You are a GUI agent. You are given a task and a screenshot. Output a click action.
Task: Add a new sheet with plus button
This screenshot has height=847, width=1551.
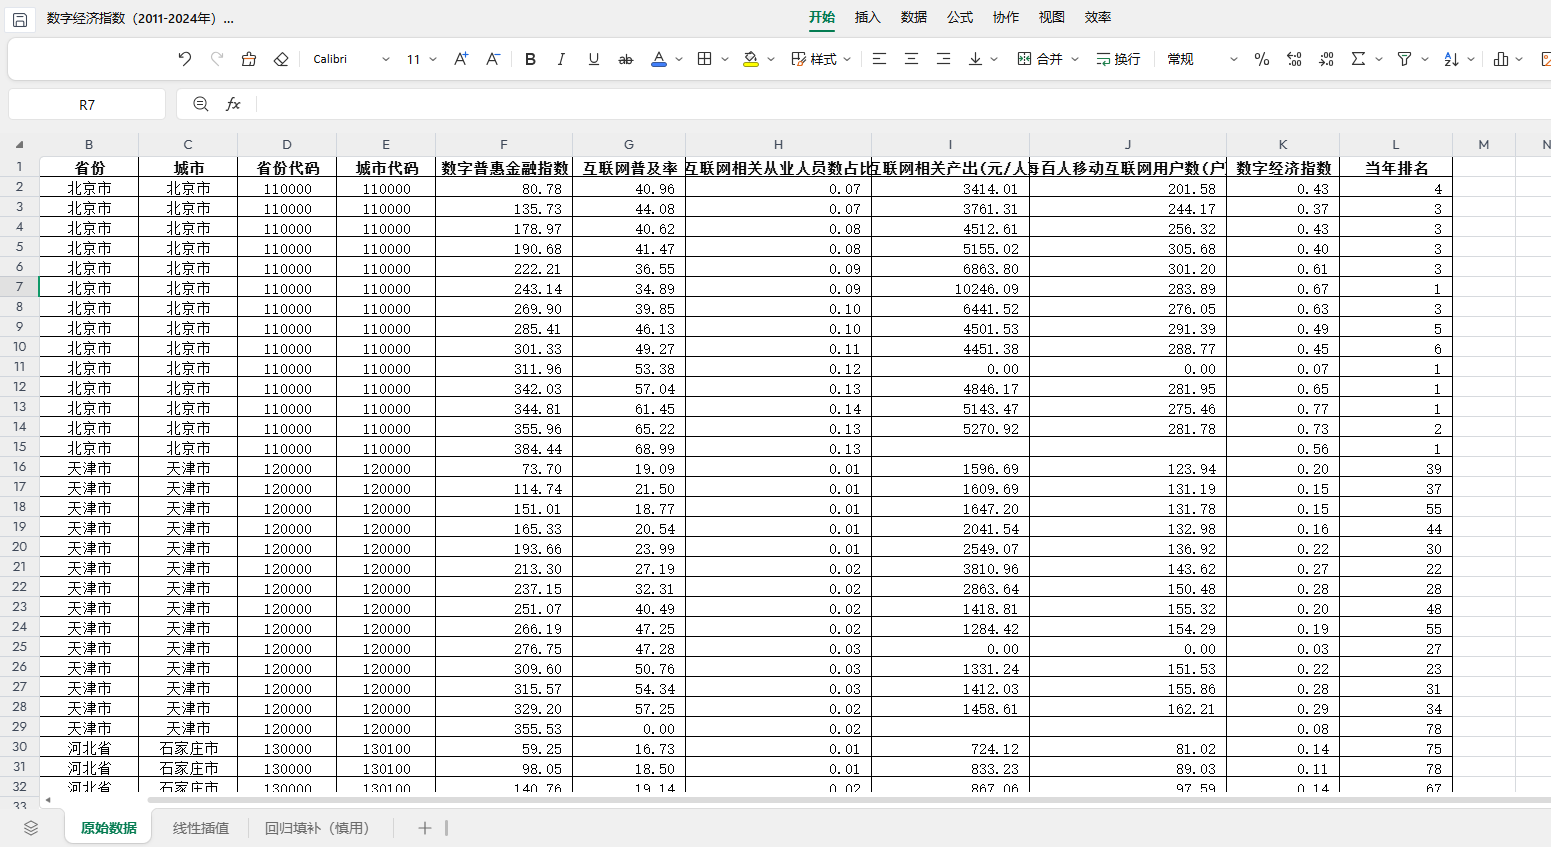425,828
